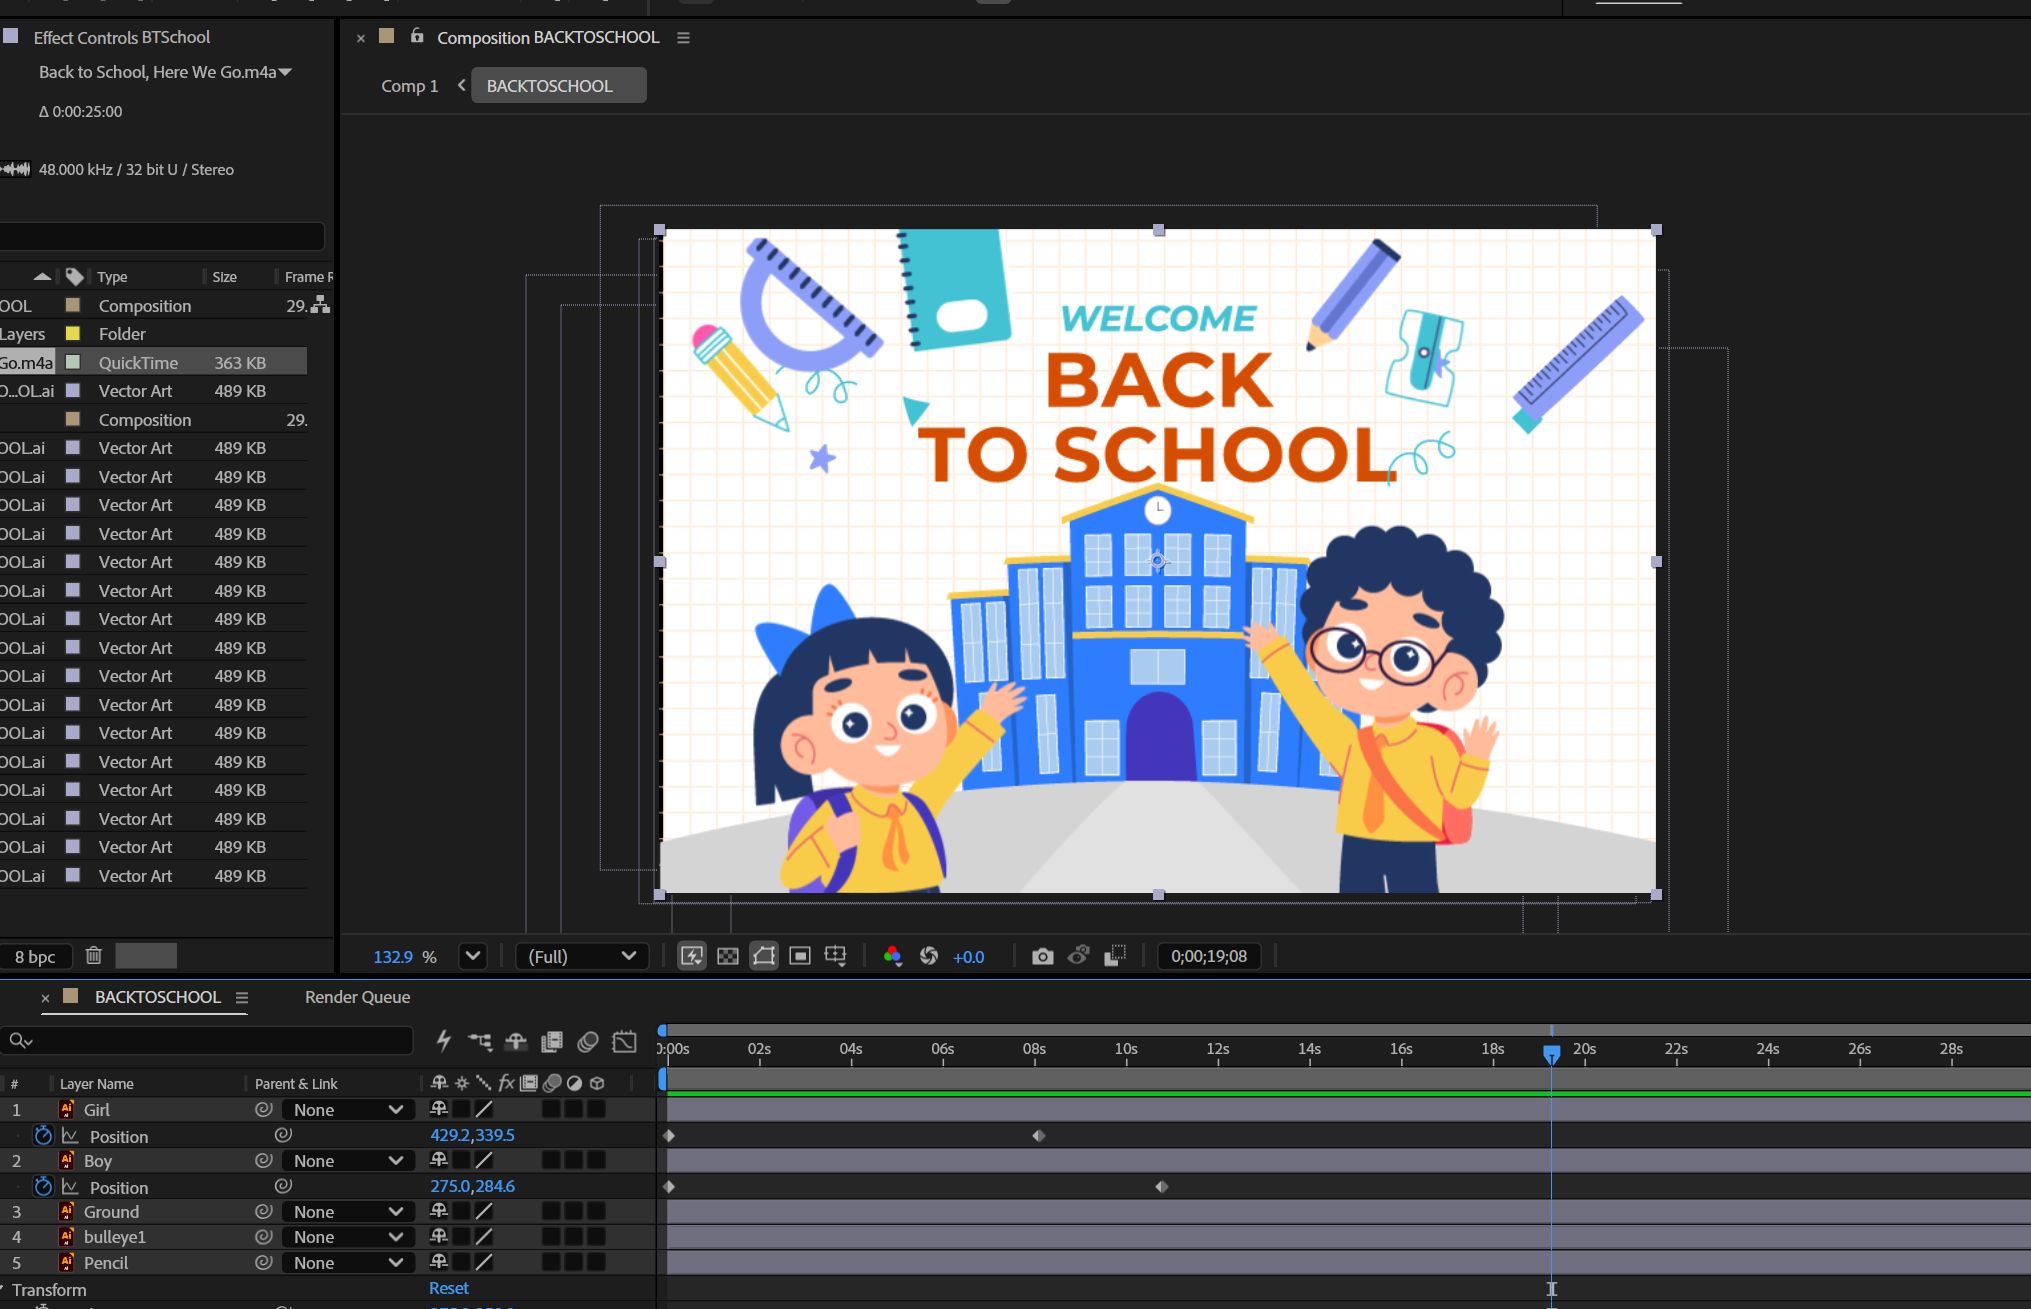Click the trash delete icon in Project panel
Screen dimensions: 2031x1309
(94, 956)
